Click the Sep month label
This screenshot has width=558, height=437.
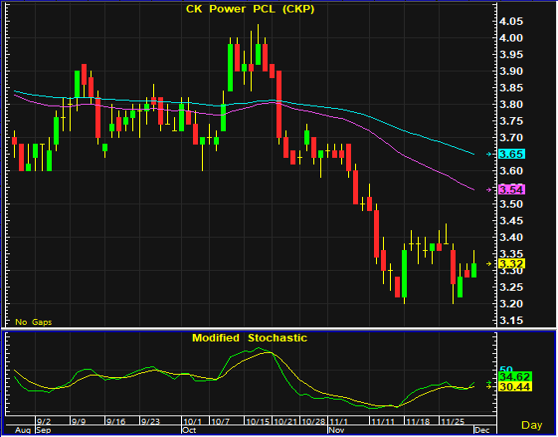pyautogui.click(x=44, y=430)
